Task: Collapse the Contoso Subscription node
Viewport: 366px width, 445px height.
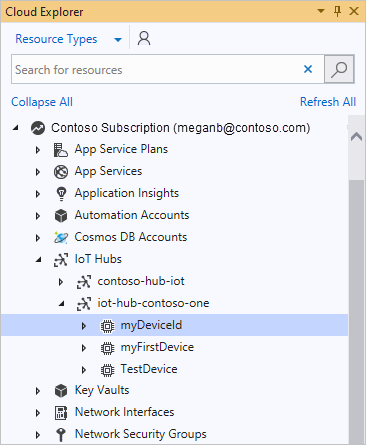Action: pyautogui.click(x=15, y=127)
